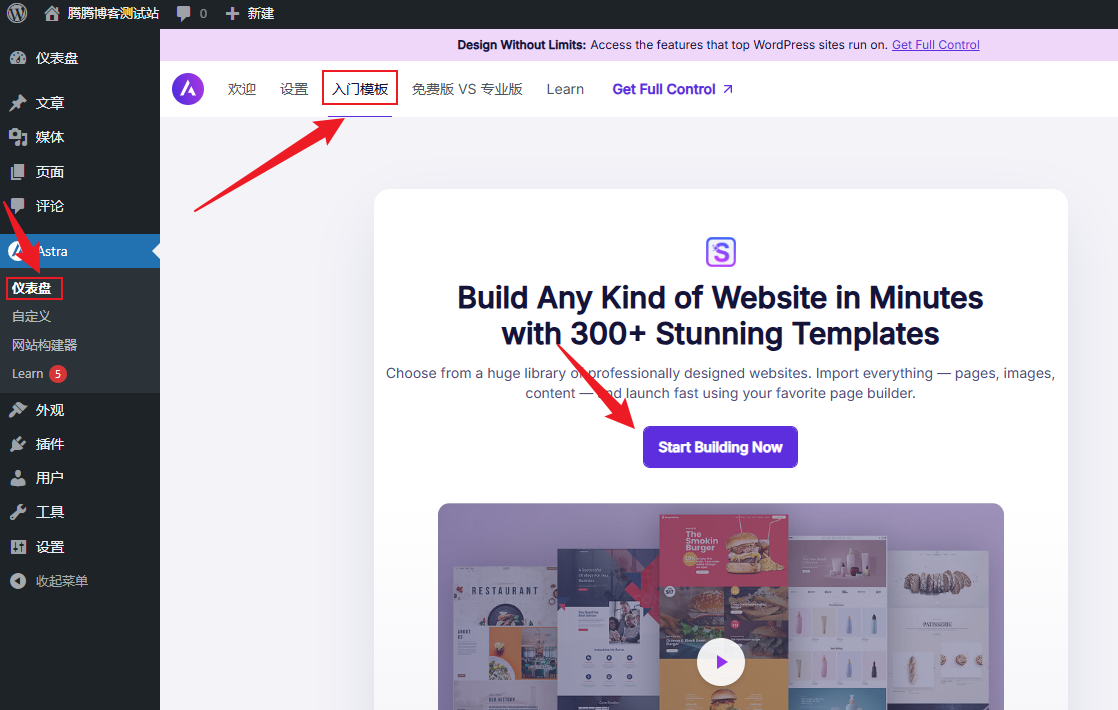Open the 外观 appearance menu
This screenshot has width=1118, height=710.
(50, 410)
